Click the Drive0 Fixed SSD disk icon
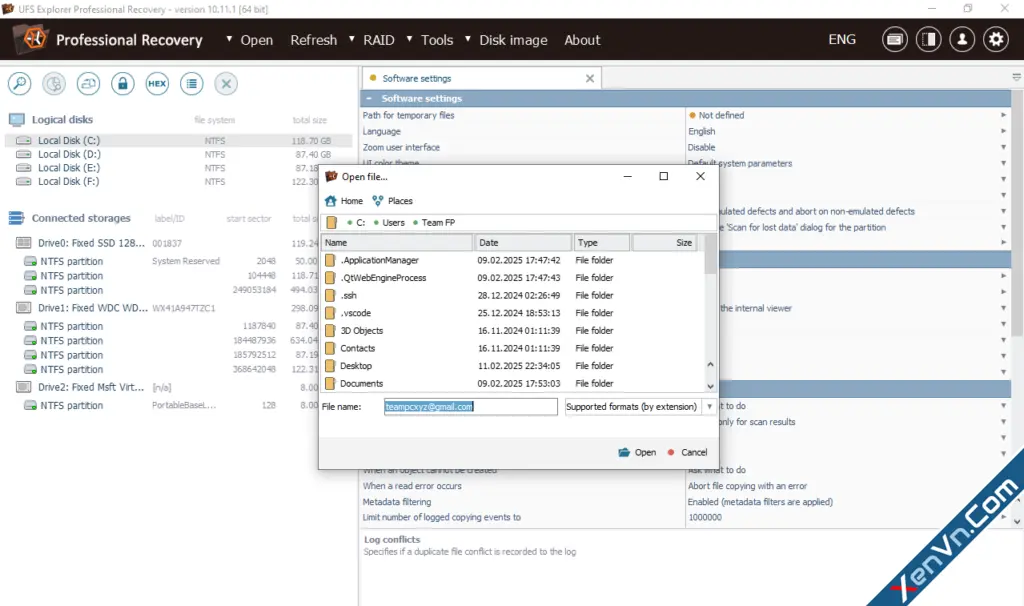This screenshot has width=1024, height=606. click(24, 243)
